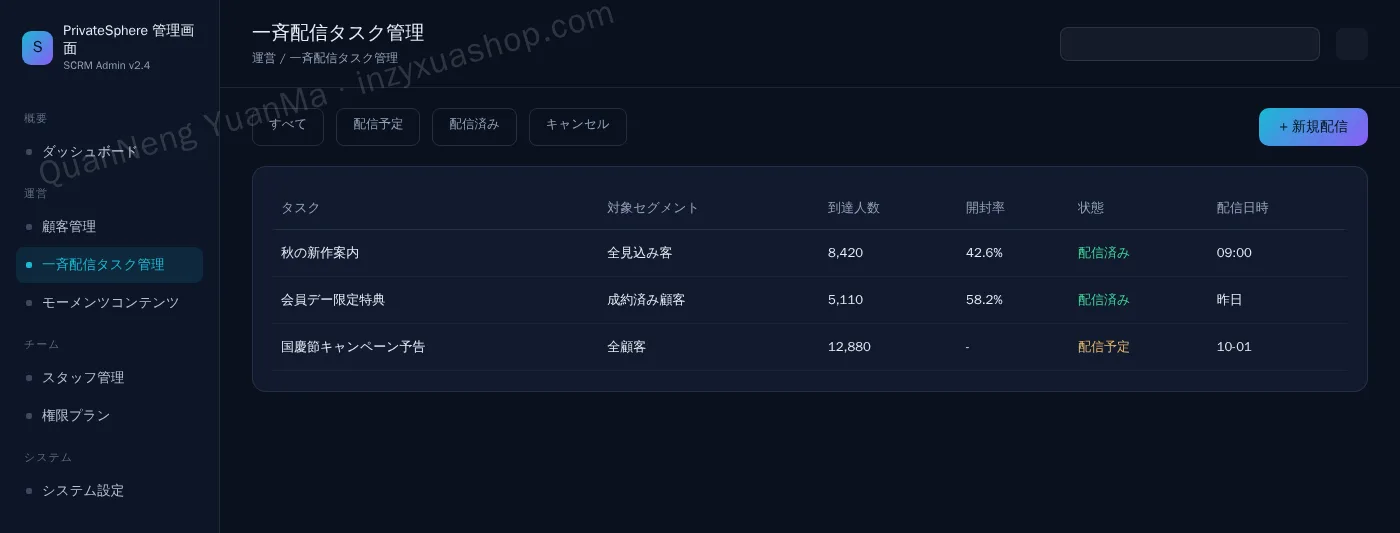Screen dimensions: 1400x533
Task: Select 一斉配信タスク管理 sidebar item
Action: pyautogui.click(x=109, y=265)
